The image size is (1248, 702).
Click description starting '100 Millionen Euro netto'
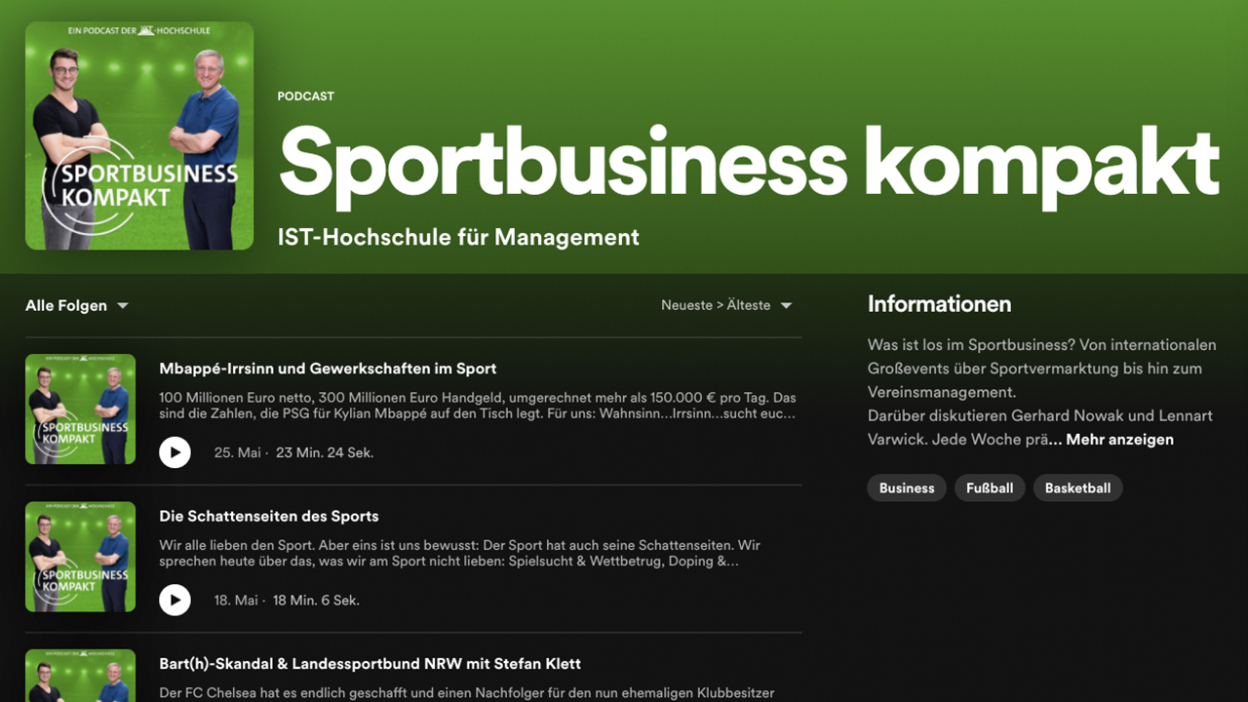[478, 406]
